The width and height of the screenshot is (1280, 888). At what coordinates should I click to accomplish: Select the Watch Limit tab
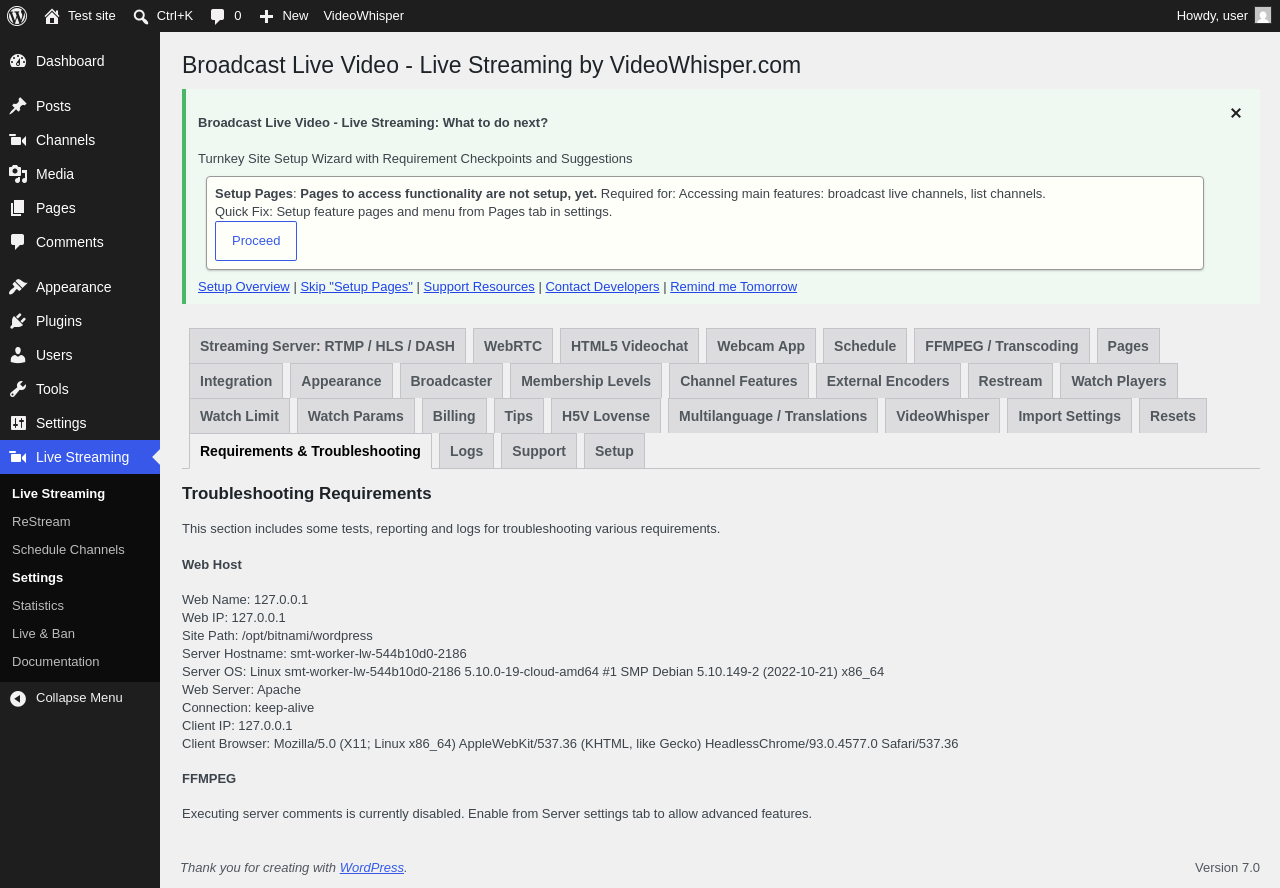click(x=239, y=416)
